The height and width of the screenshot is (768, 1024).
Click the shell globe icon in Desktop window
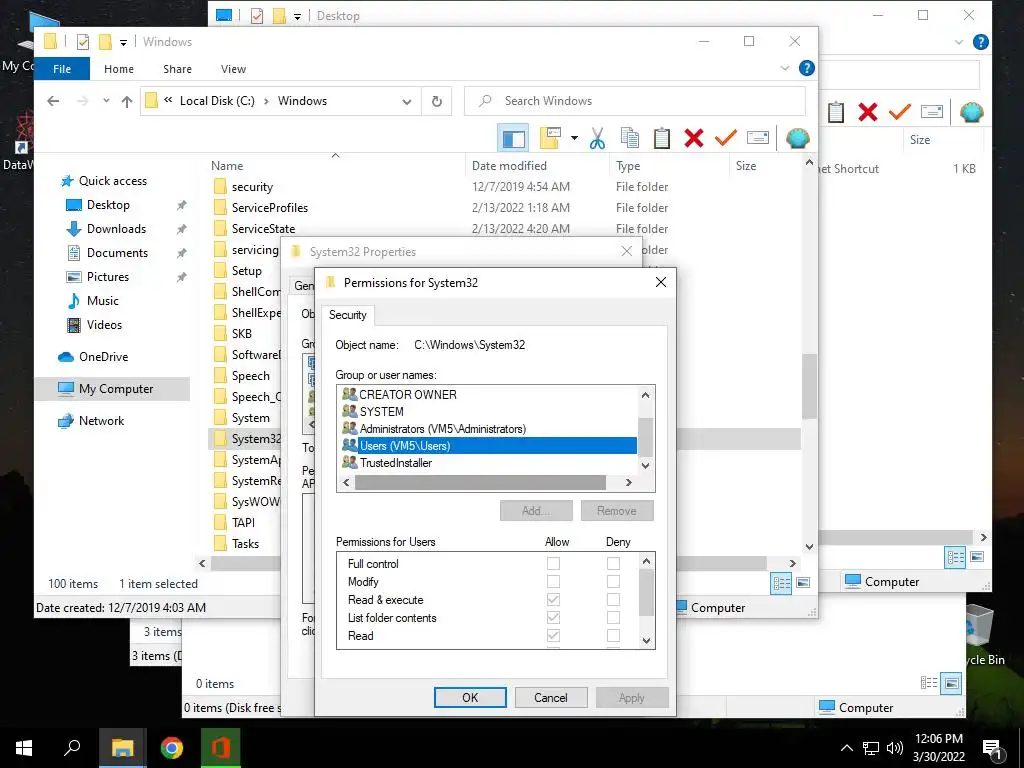pos(972,112)
